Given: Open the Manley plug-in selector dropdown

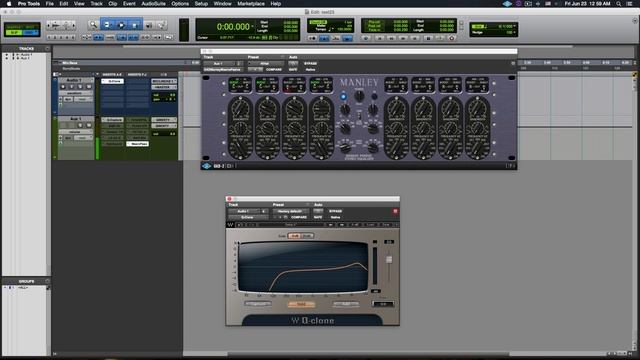Looking at the screenshot, I should click(x=223, y=69).
